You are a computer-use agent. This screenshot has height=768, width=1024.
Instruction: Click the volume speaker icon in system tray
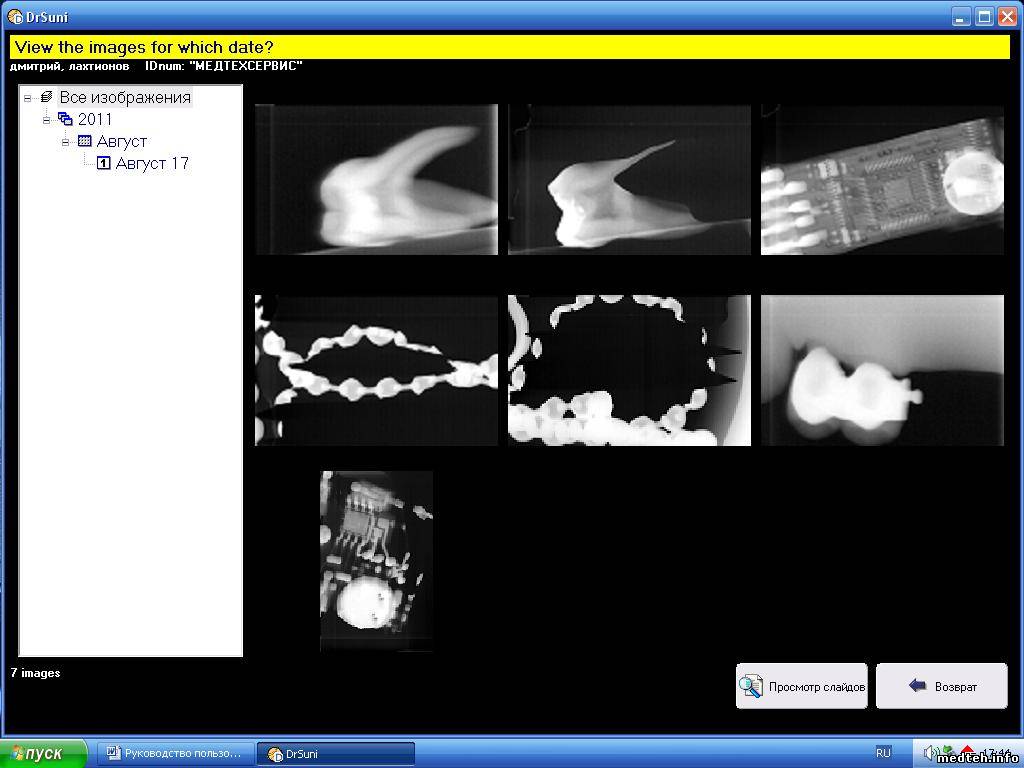[x=931, y=753]
